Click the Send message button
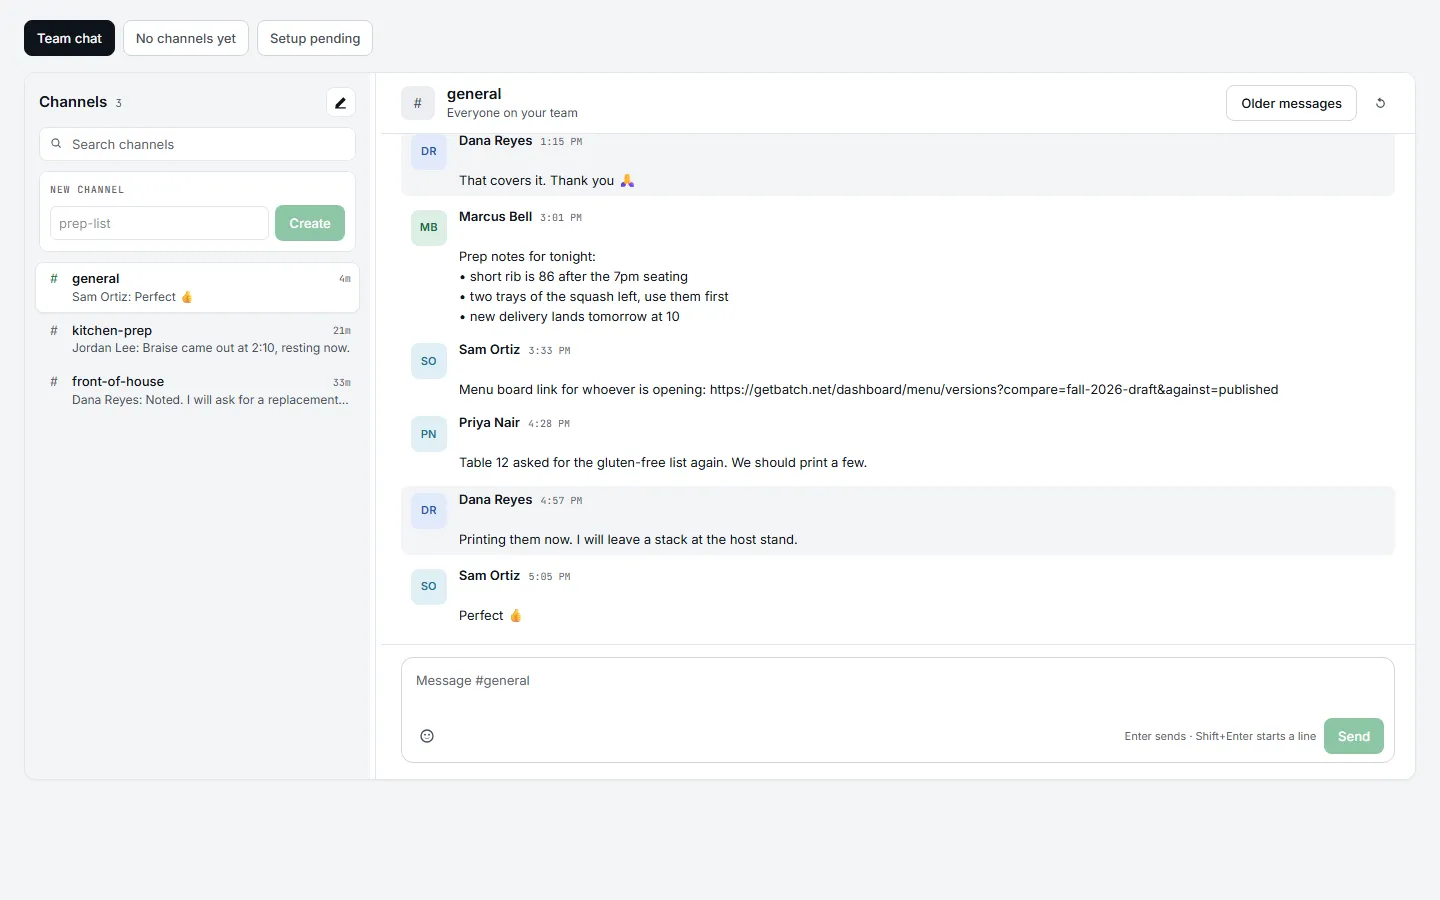 1354,736
